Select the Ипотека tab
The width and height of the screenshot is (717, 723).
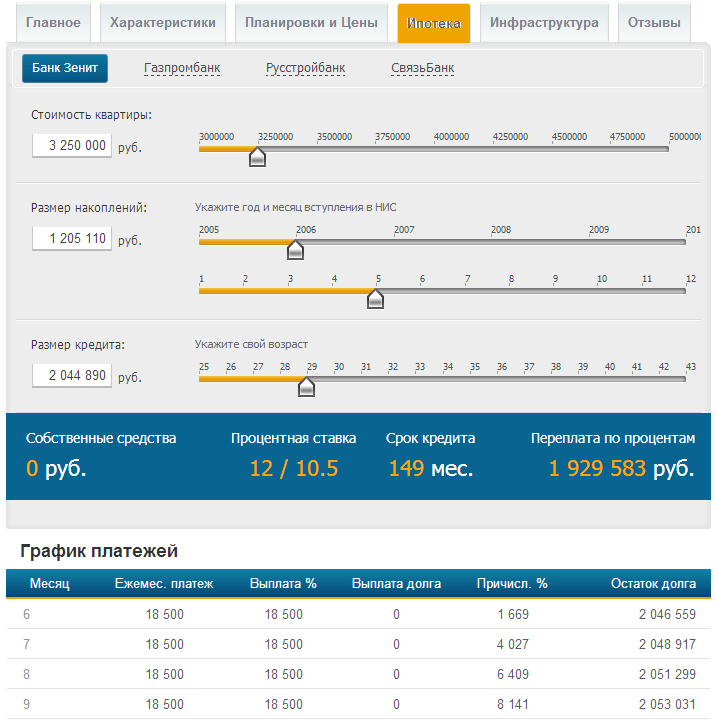click(434, 22)
